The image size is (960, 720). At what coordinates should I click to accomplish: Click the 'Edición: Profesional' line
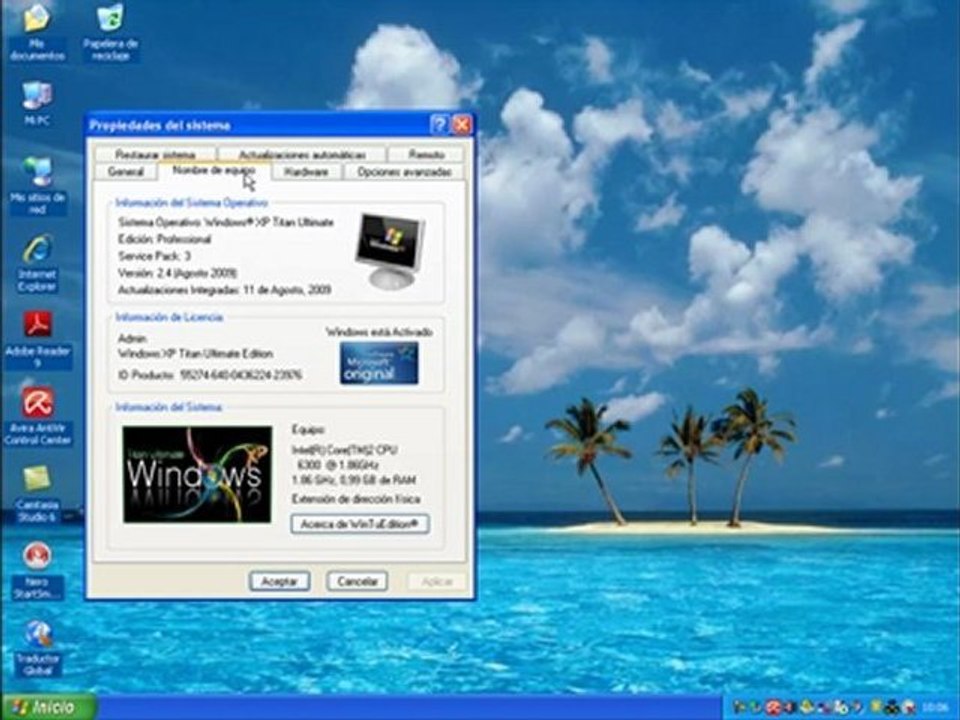coord(165,239)
